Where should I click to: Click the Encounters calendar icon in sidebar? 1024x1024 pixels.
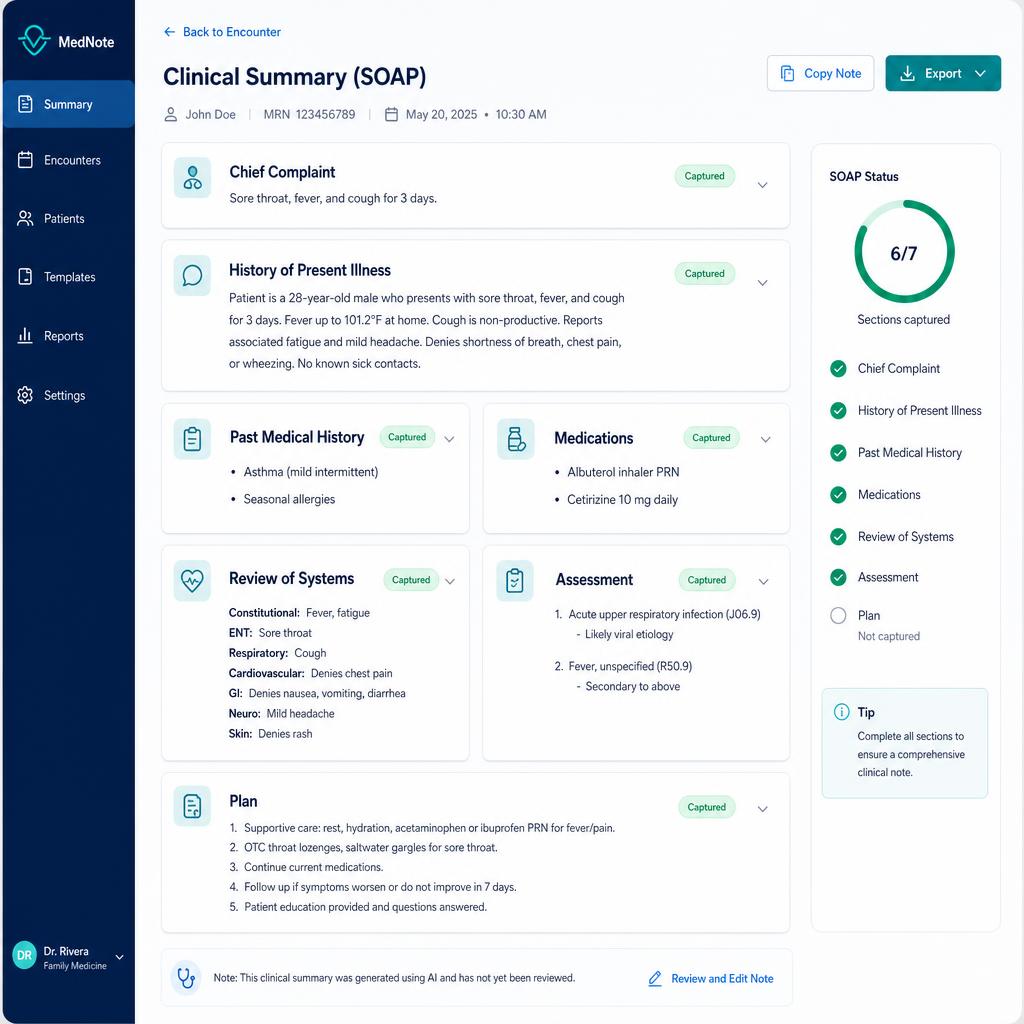click(x=25, y=160)
